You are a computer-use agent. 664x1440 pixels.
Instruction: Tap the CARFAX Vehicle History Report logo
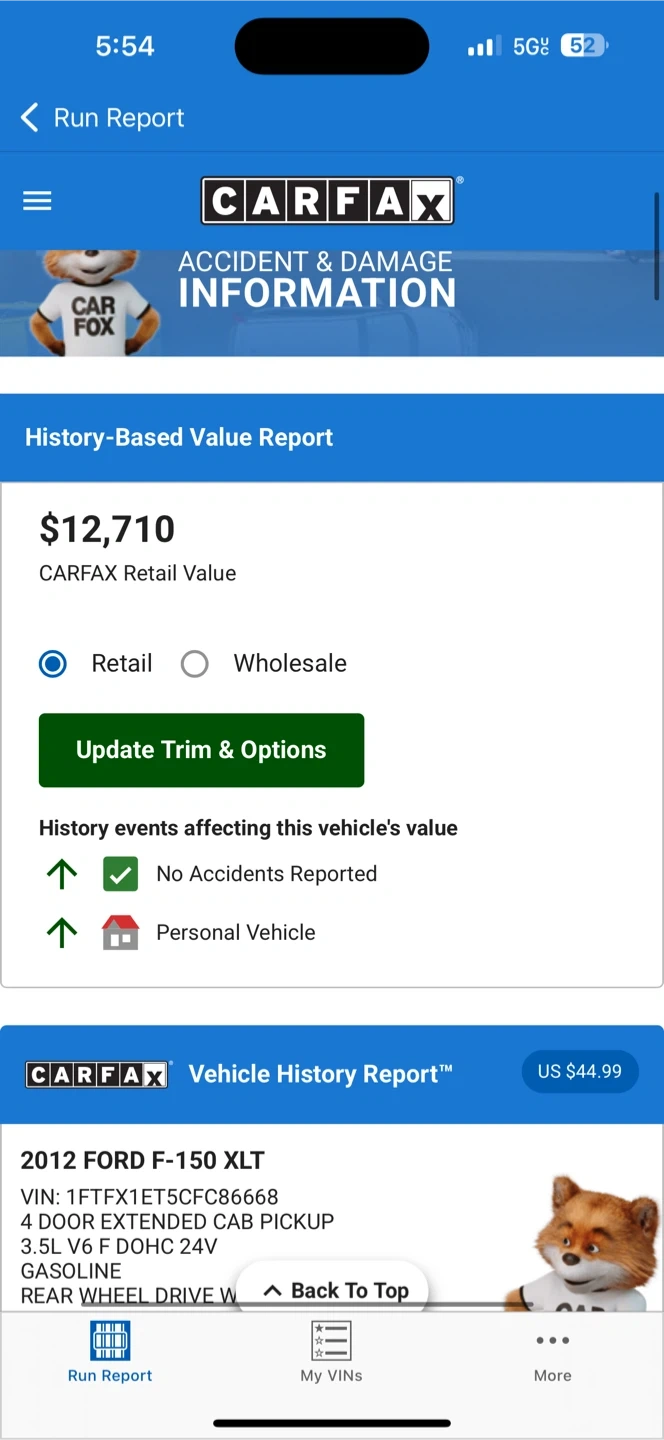(x=97, y=1075)
